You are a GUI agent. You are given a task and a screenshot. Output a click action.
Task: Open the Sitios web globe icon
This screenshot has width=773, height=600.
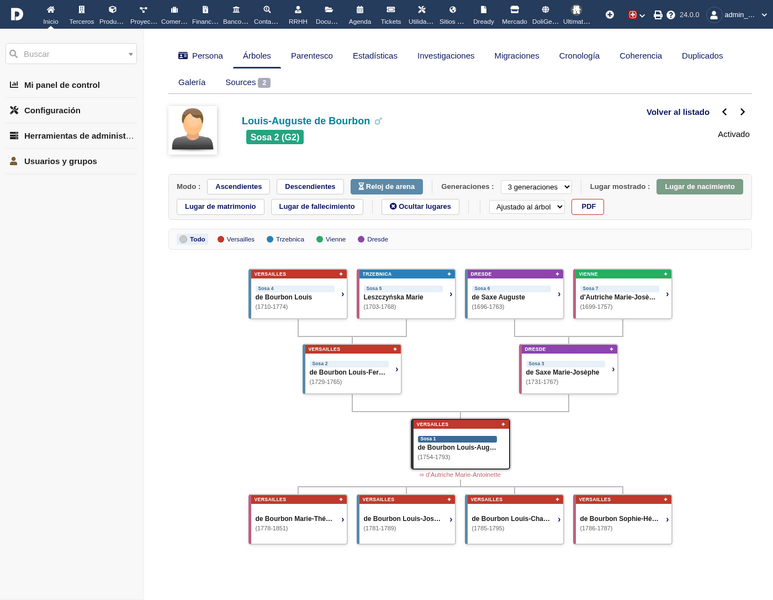[453, 9]
